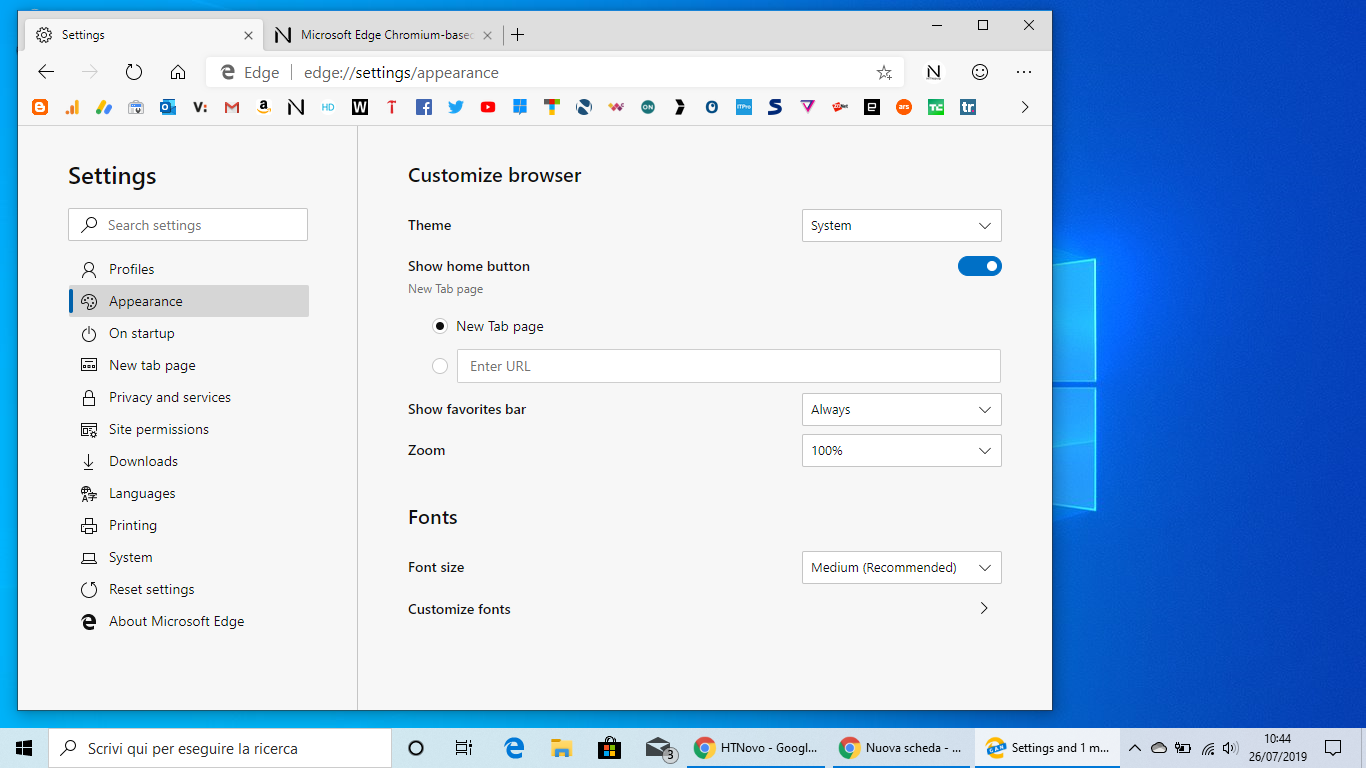Screen dimensions: 1366x768
Task: Switch to the Microsoft Edge Chromium-based tab
Action: point(380,34)
